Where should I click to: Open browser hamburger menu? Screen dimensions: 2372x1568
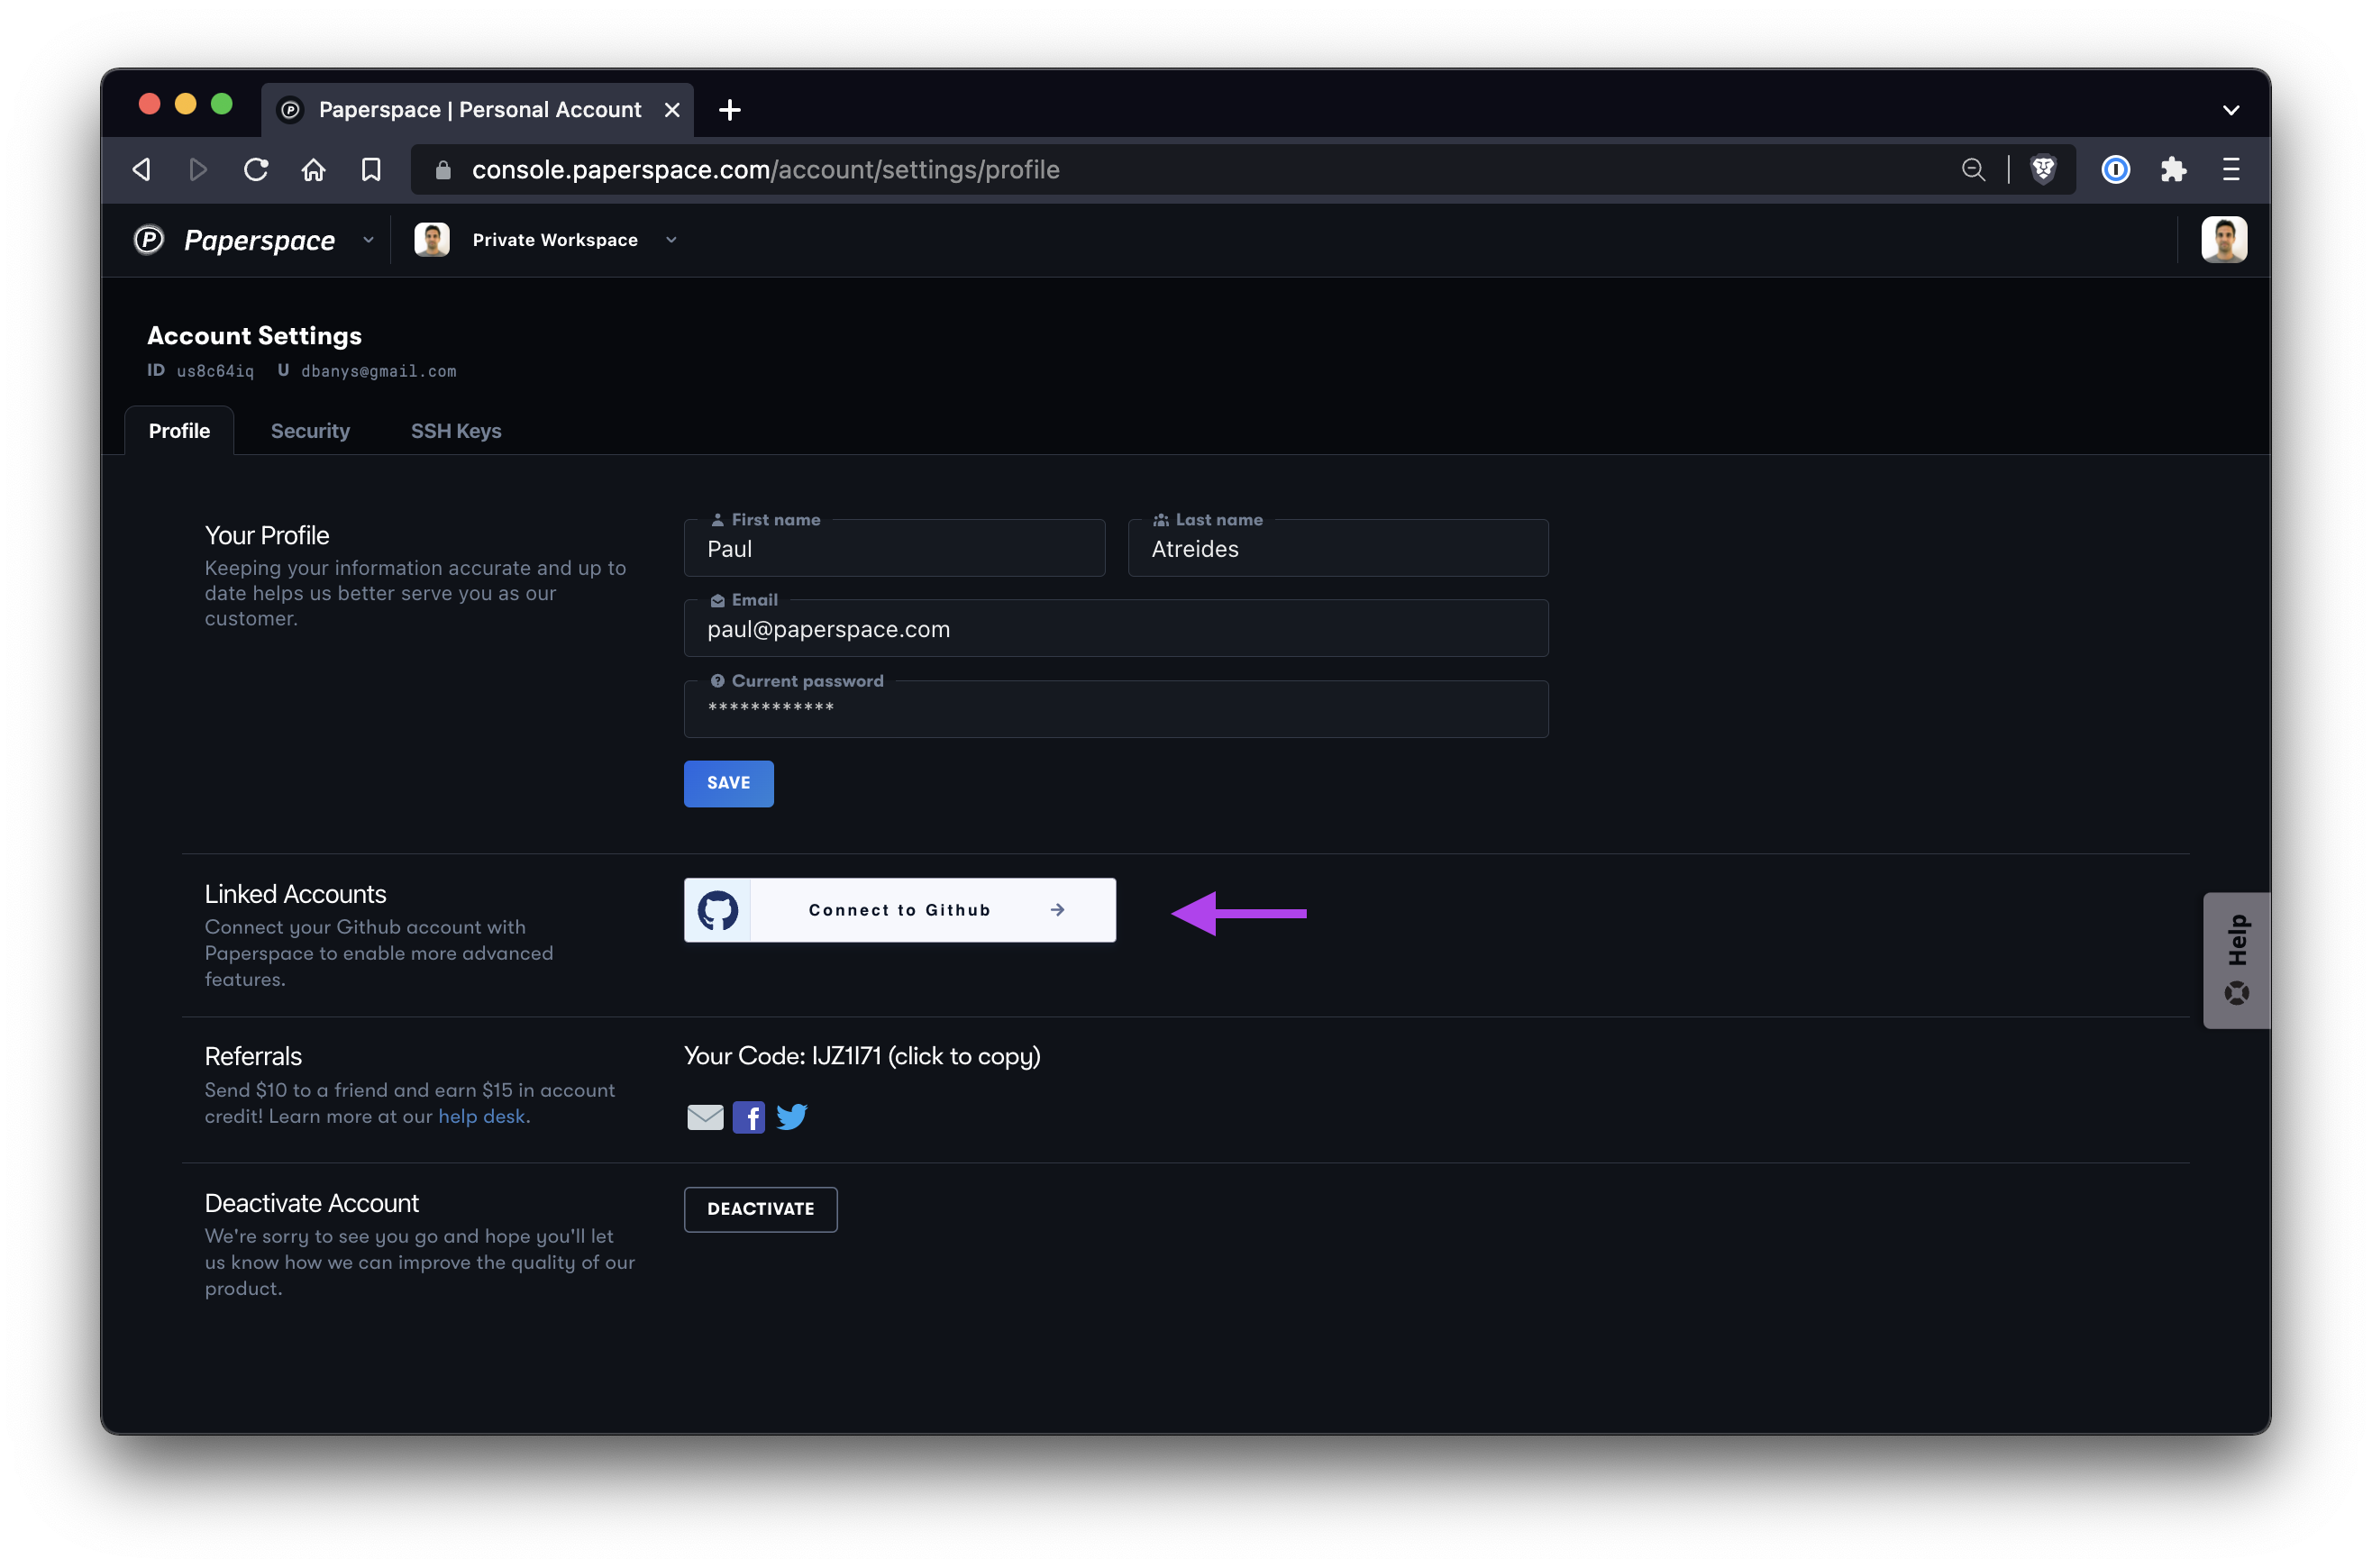tap(2231, 170)
